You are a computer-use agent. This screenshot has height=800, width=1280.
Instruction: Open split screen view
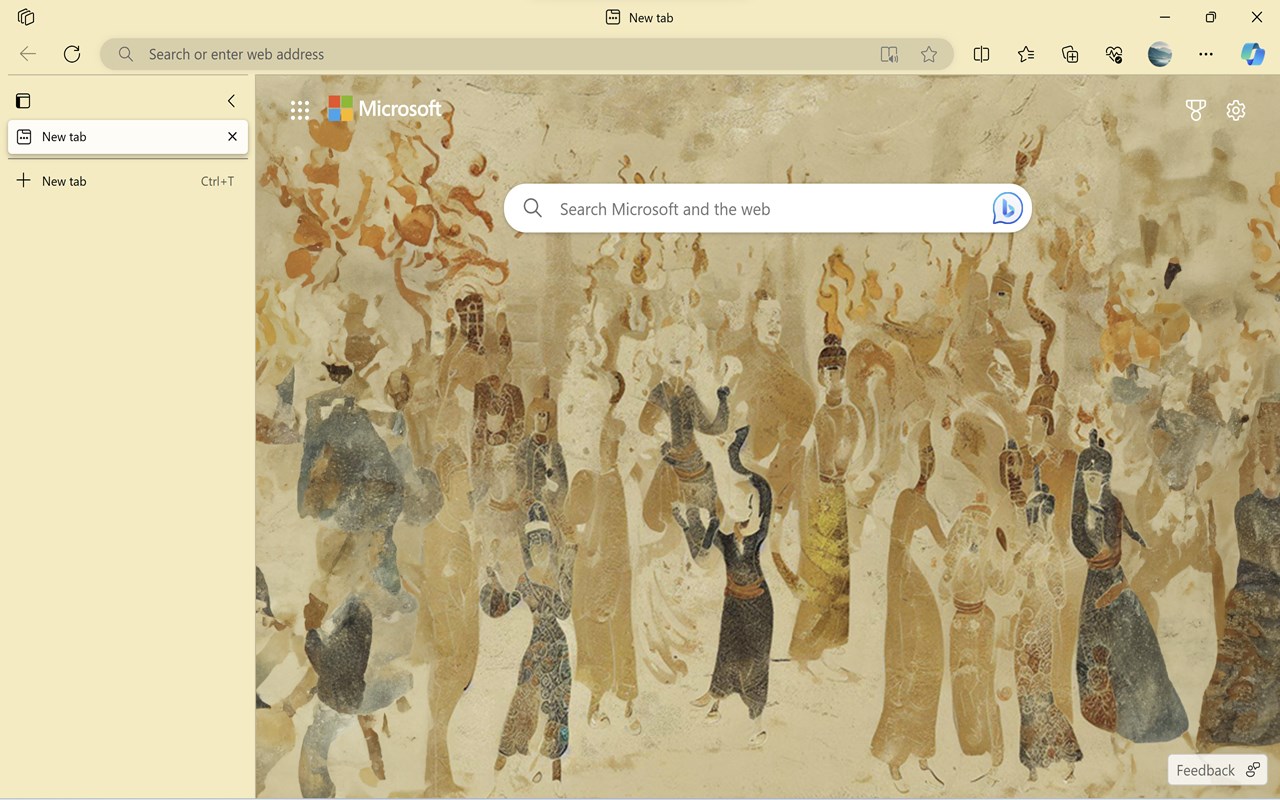click(981, 54)
